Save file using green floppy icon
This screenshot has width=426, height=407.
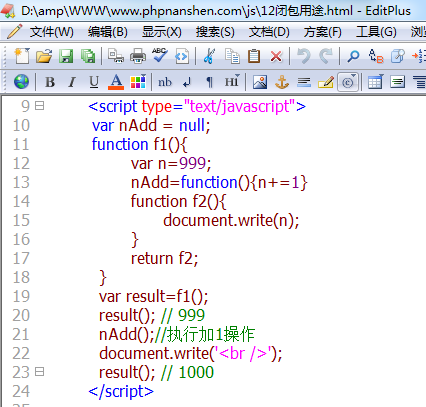tap(66, 56)
